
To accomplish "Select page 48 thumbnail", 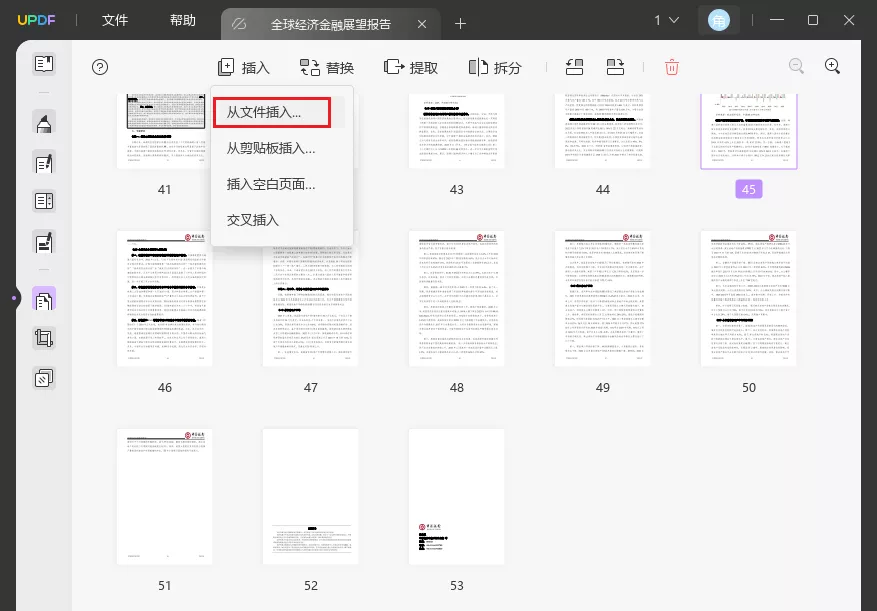I will (x=456, y=299).
